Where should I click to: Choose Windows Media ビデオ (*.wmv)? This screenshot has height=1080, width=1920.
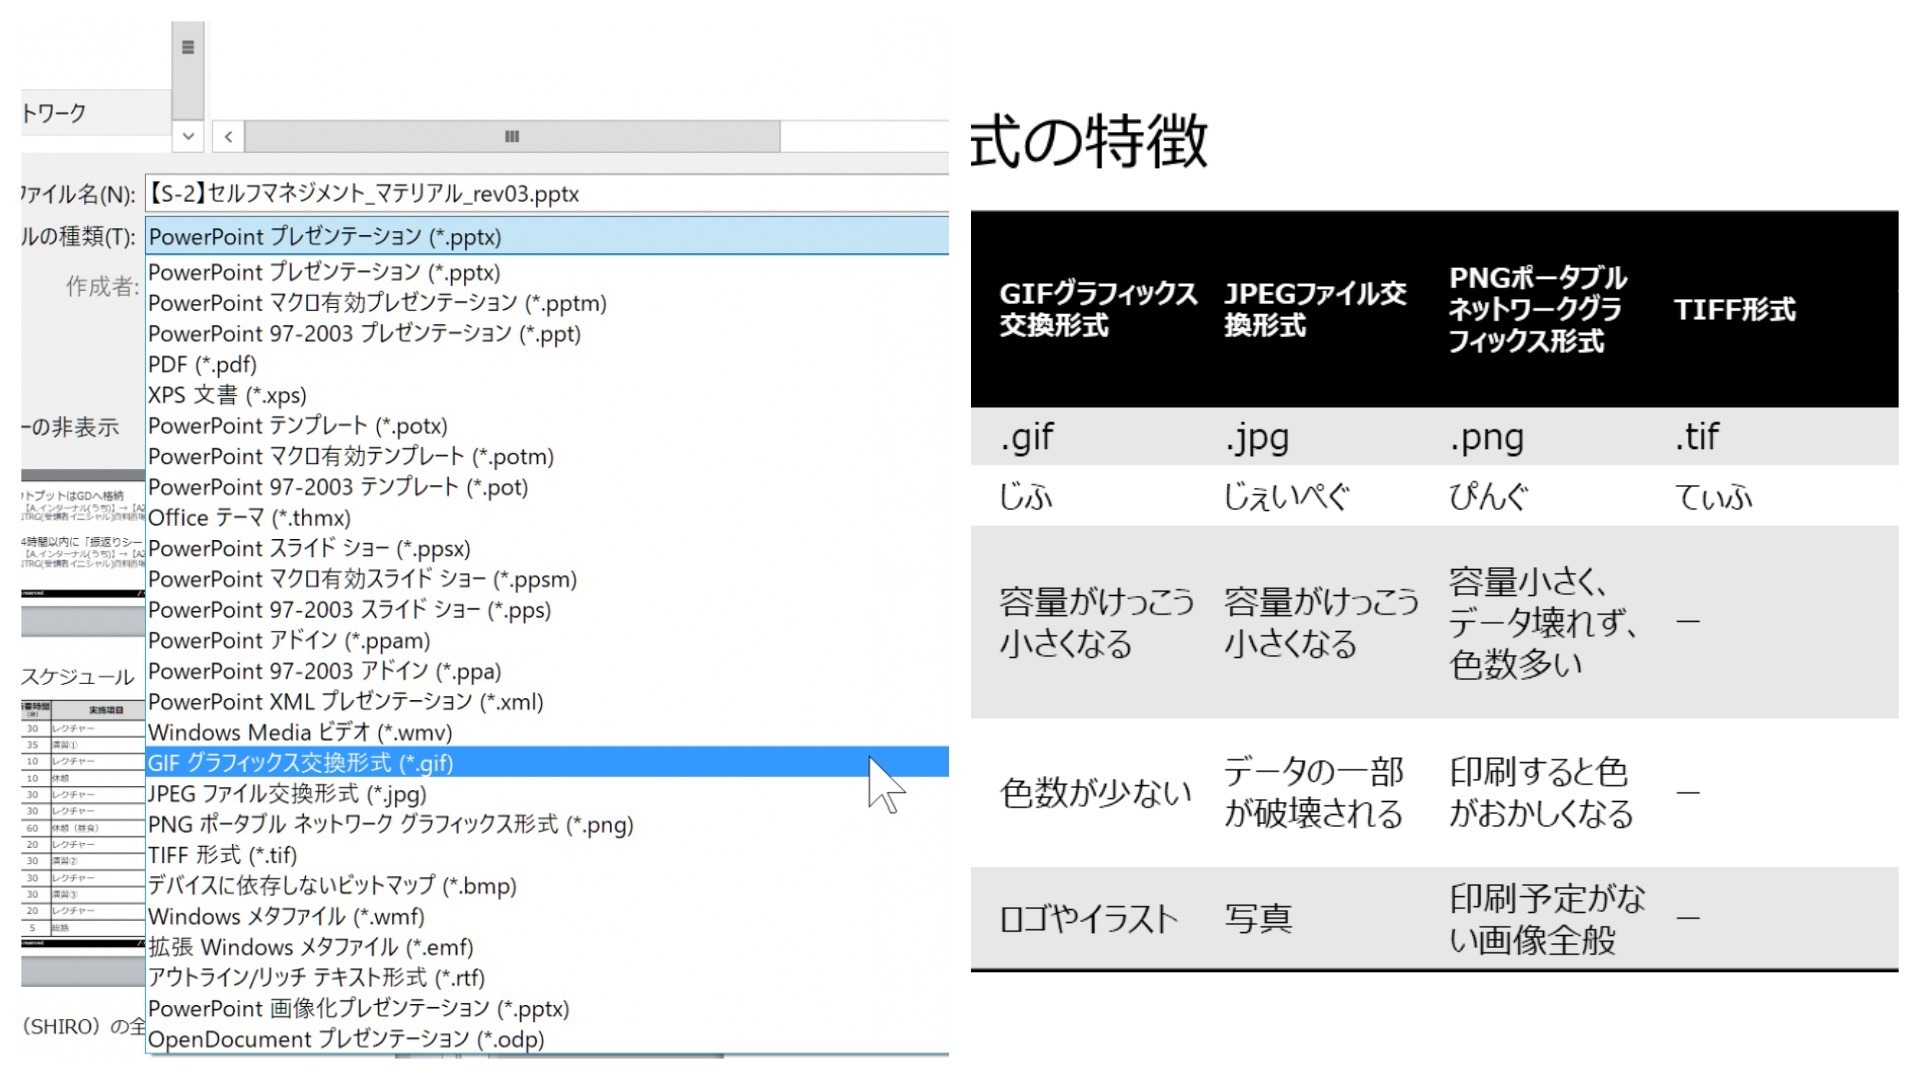pos(547,733)
